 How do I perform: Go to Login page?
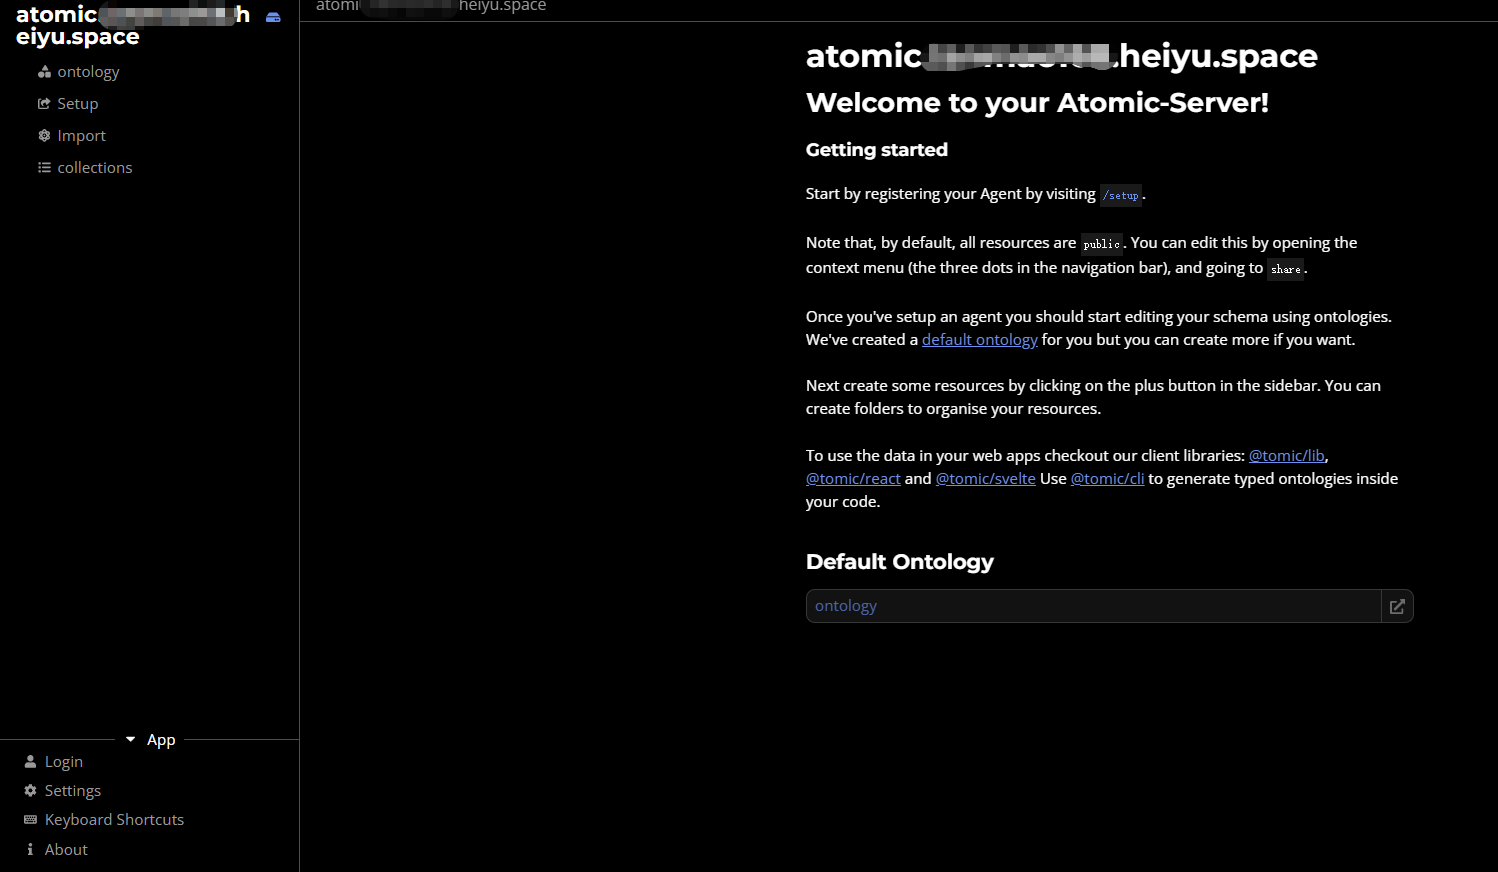point(63,762)
